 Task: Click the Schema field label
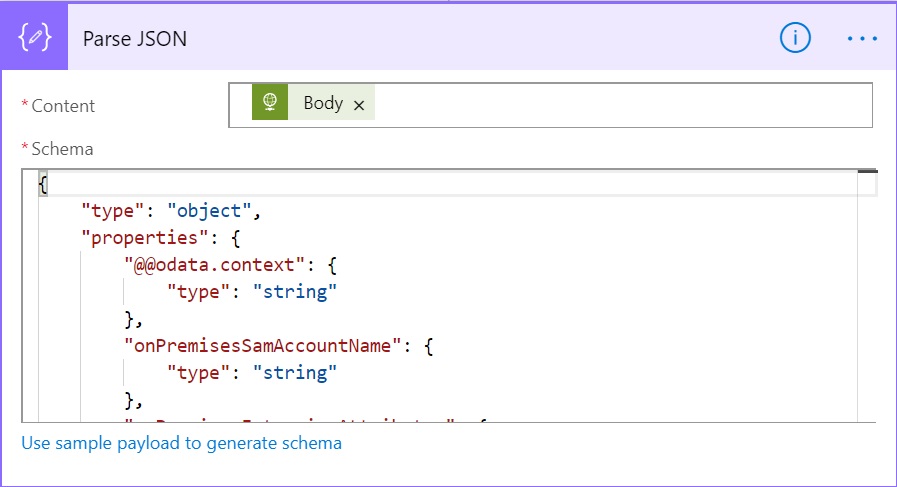[x=62, y=149]
